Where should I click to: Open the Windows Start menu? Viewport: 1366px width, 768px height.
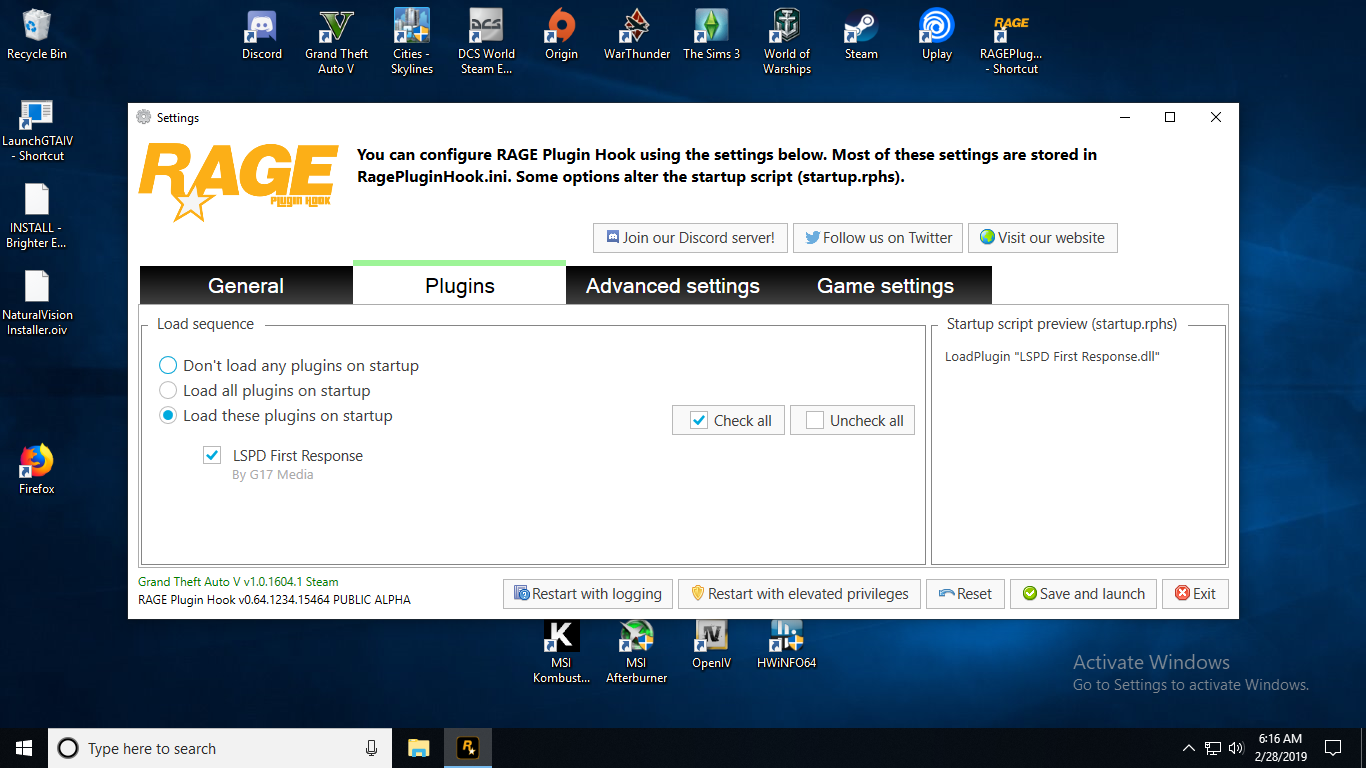24,748
